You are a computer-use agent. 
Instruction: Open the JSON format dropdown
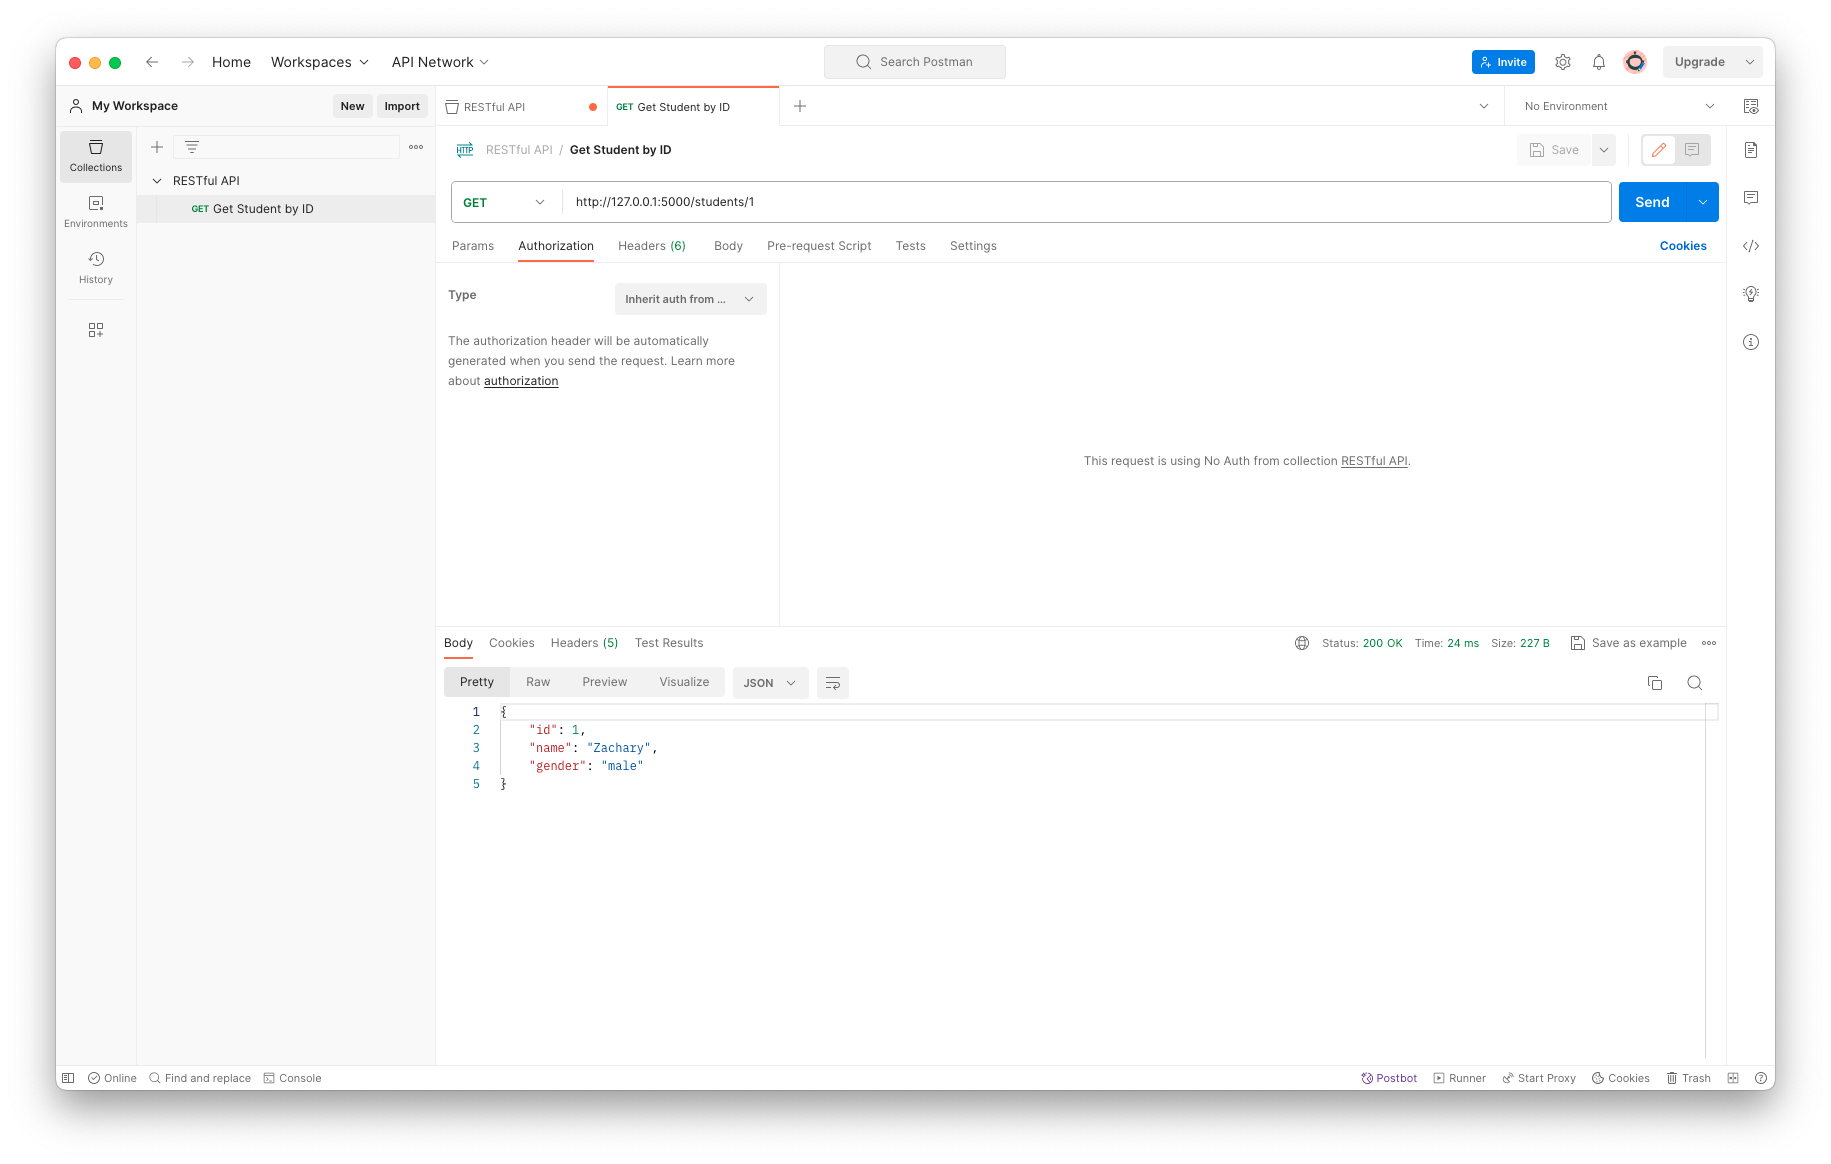click(x=770, y=683)
